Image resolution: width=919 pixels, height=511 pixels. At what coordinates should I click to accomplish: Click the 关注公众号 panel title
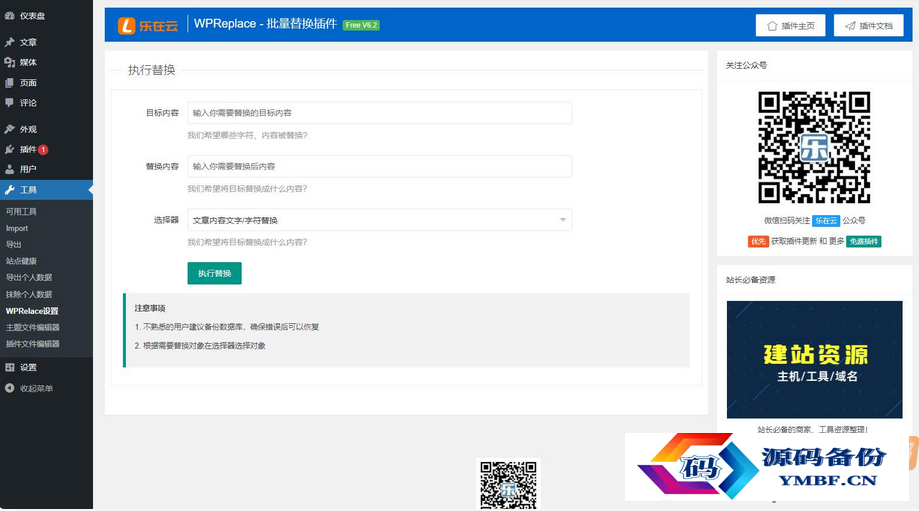746,66
